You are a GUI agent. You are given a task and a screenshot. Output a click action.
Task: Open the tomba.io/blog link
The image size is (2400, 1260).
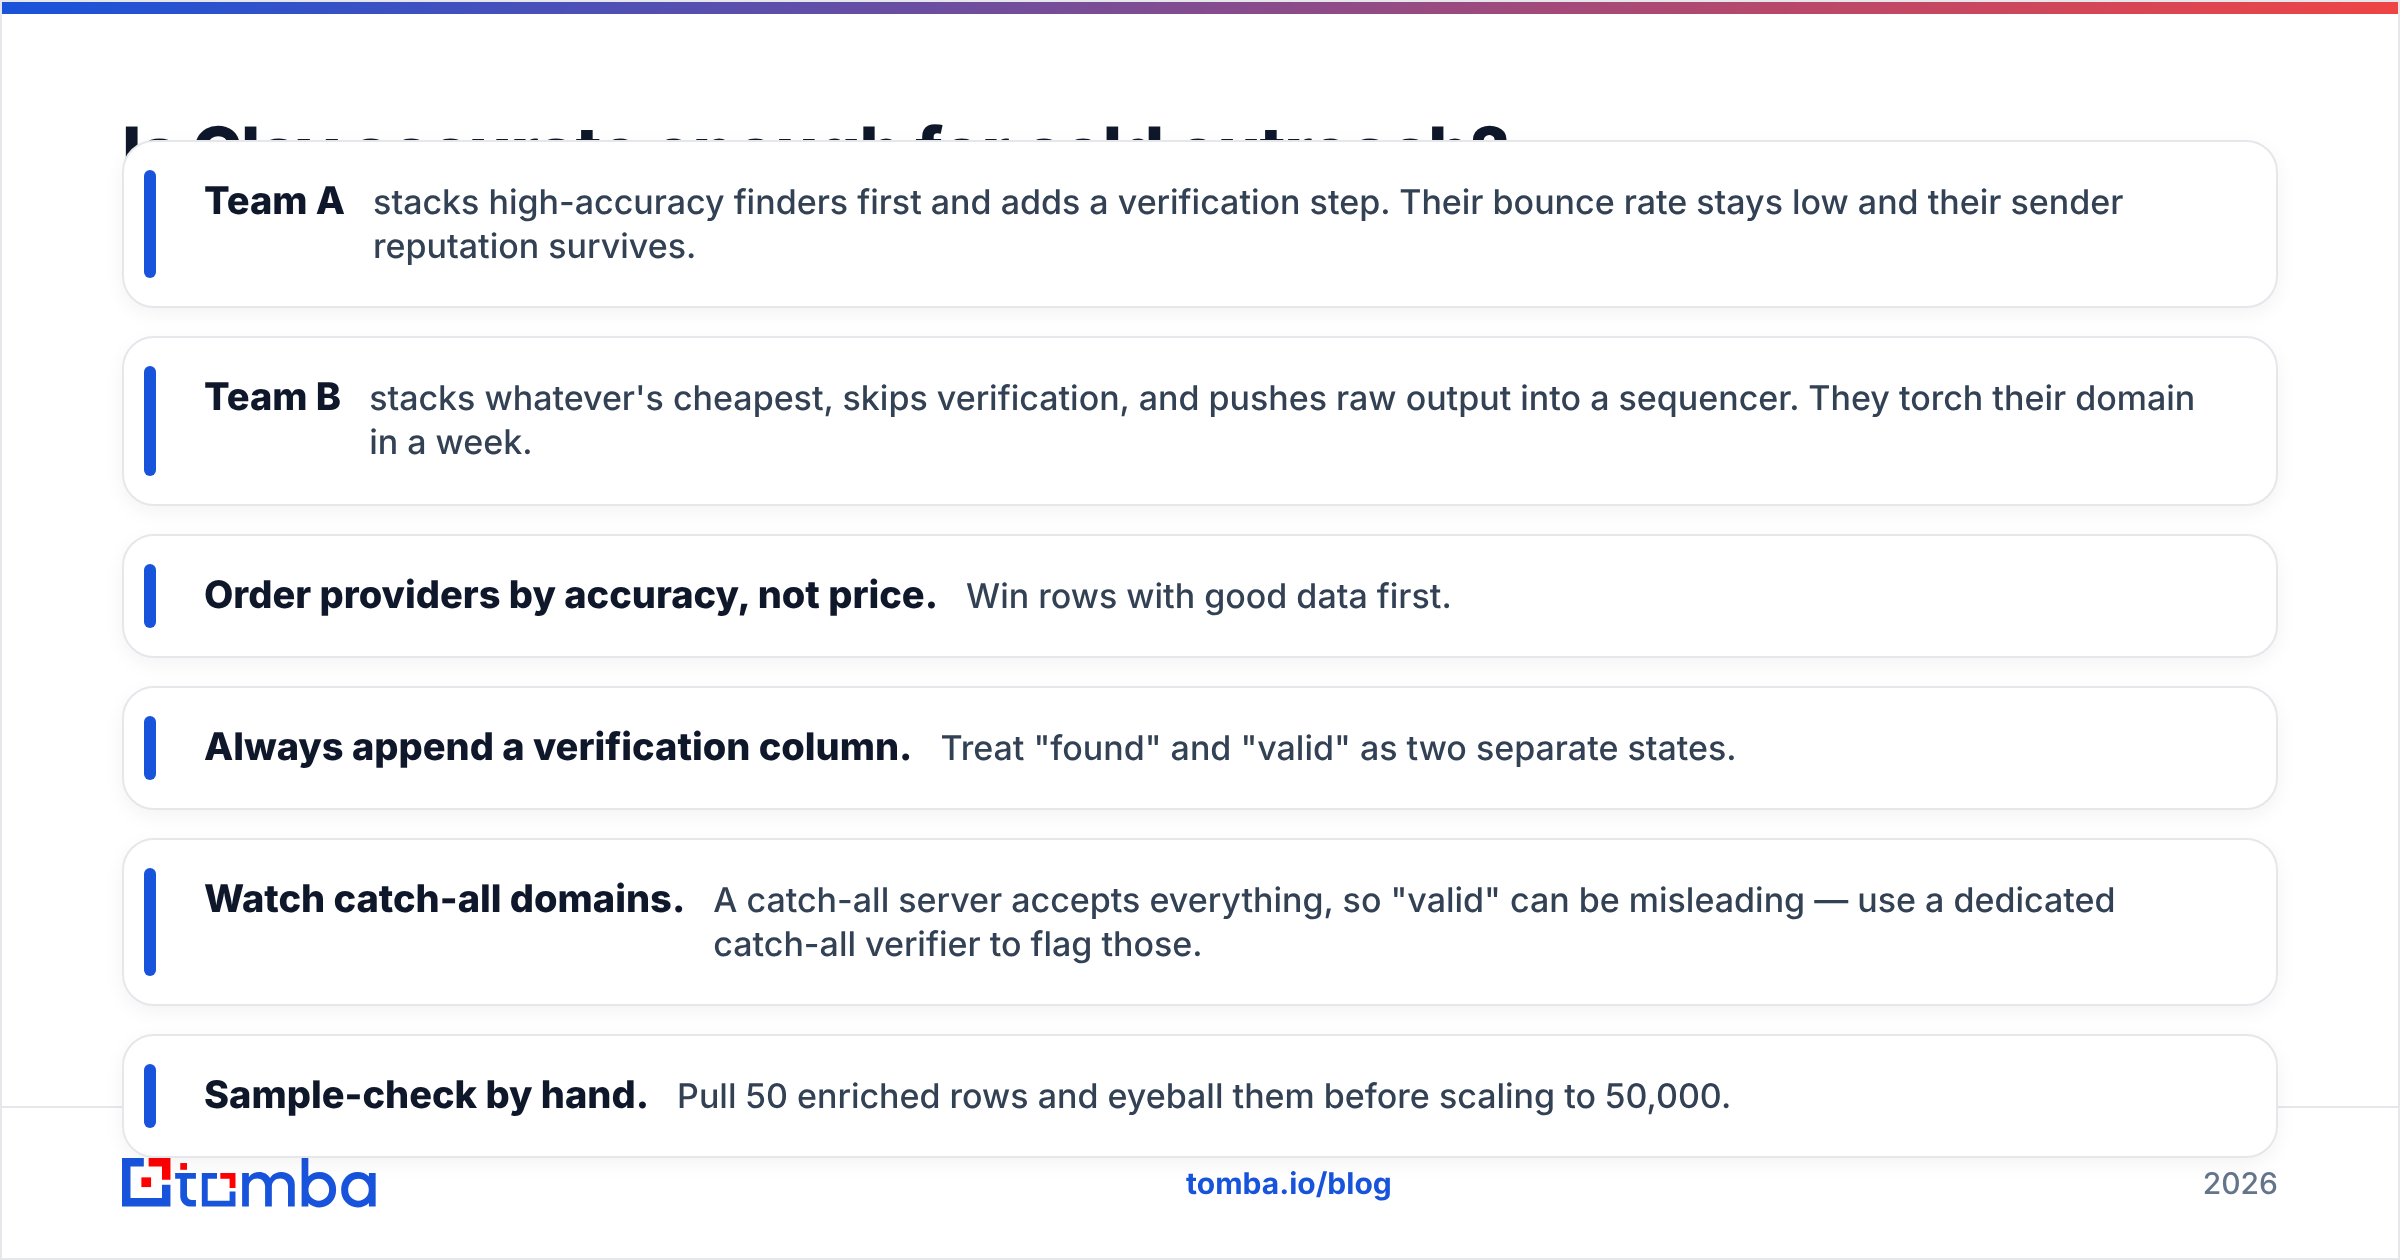pos(1288,1184)
